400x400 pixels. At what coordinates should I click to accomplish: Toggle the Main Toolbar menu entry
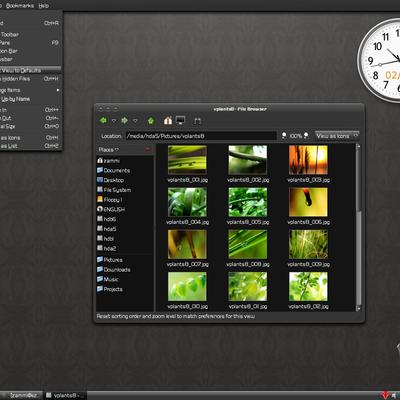click(x=31, y=35)
